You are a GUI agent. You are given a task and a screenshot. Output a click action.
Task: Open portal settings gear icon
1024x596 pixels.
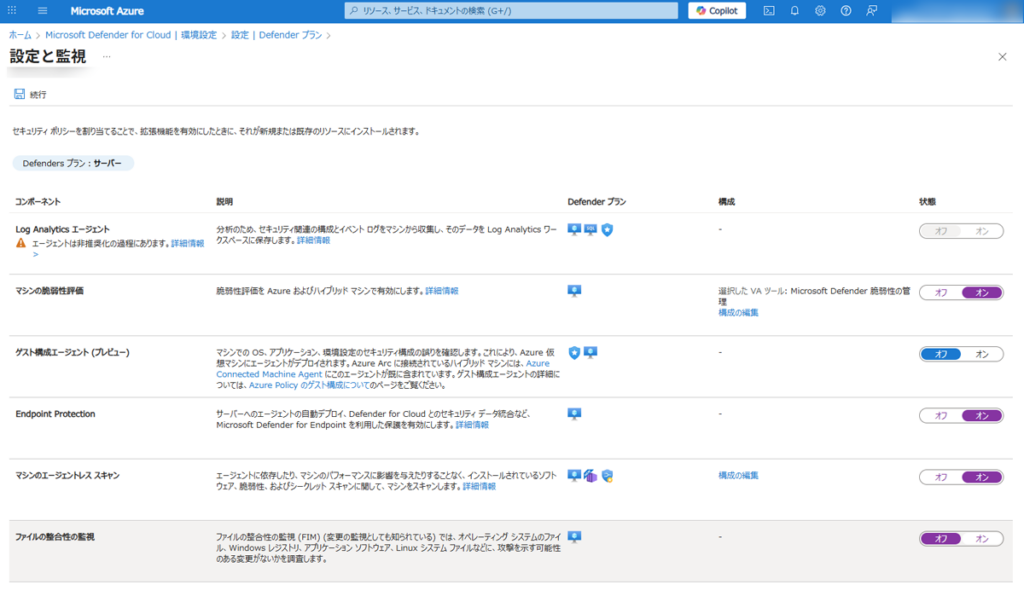click(x=820, y=11)
